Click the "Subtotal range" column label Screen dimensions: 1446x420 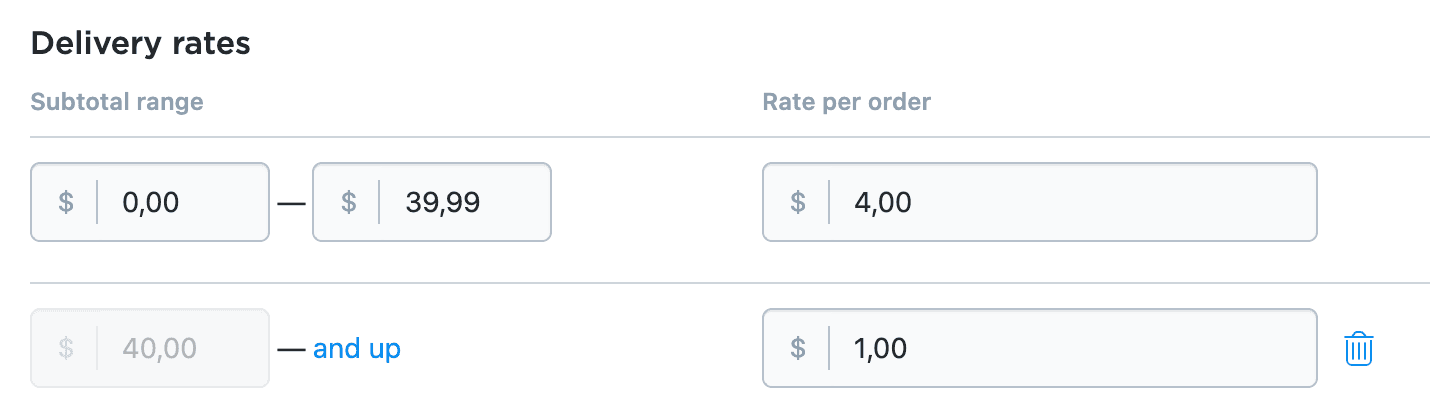(x=117, y=102)
